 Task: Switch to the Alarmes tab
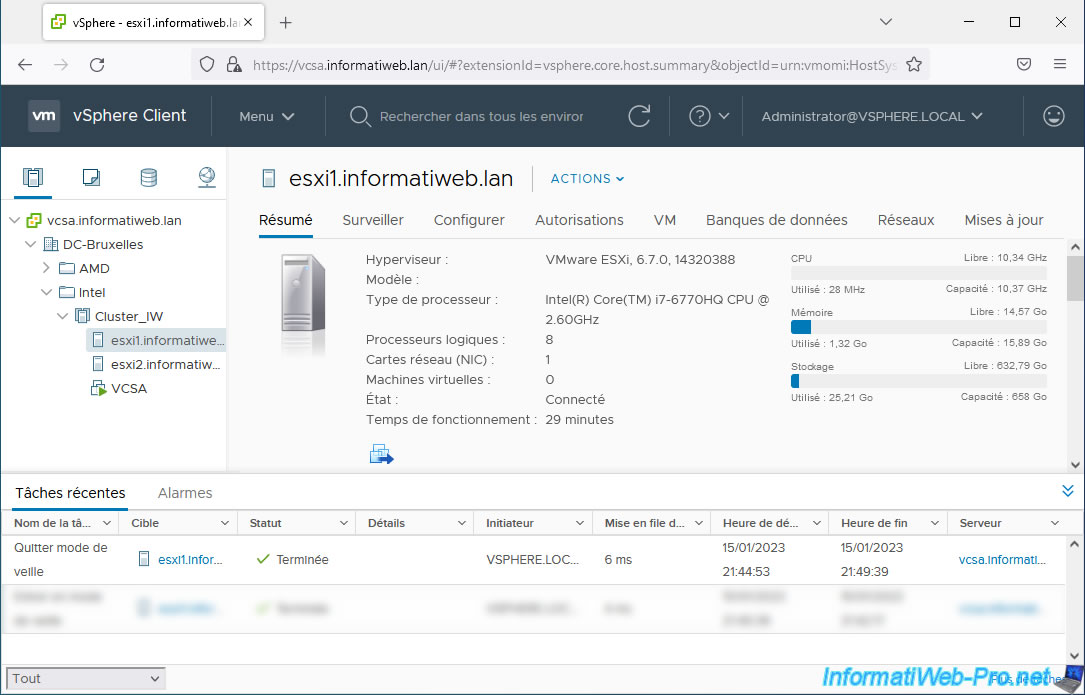[x=185, y=493]
